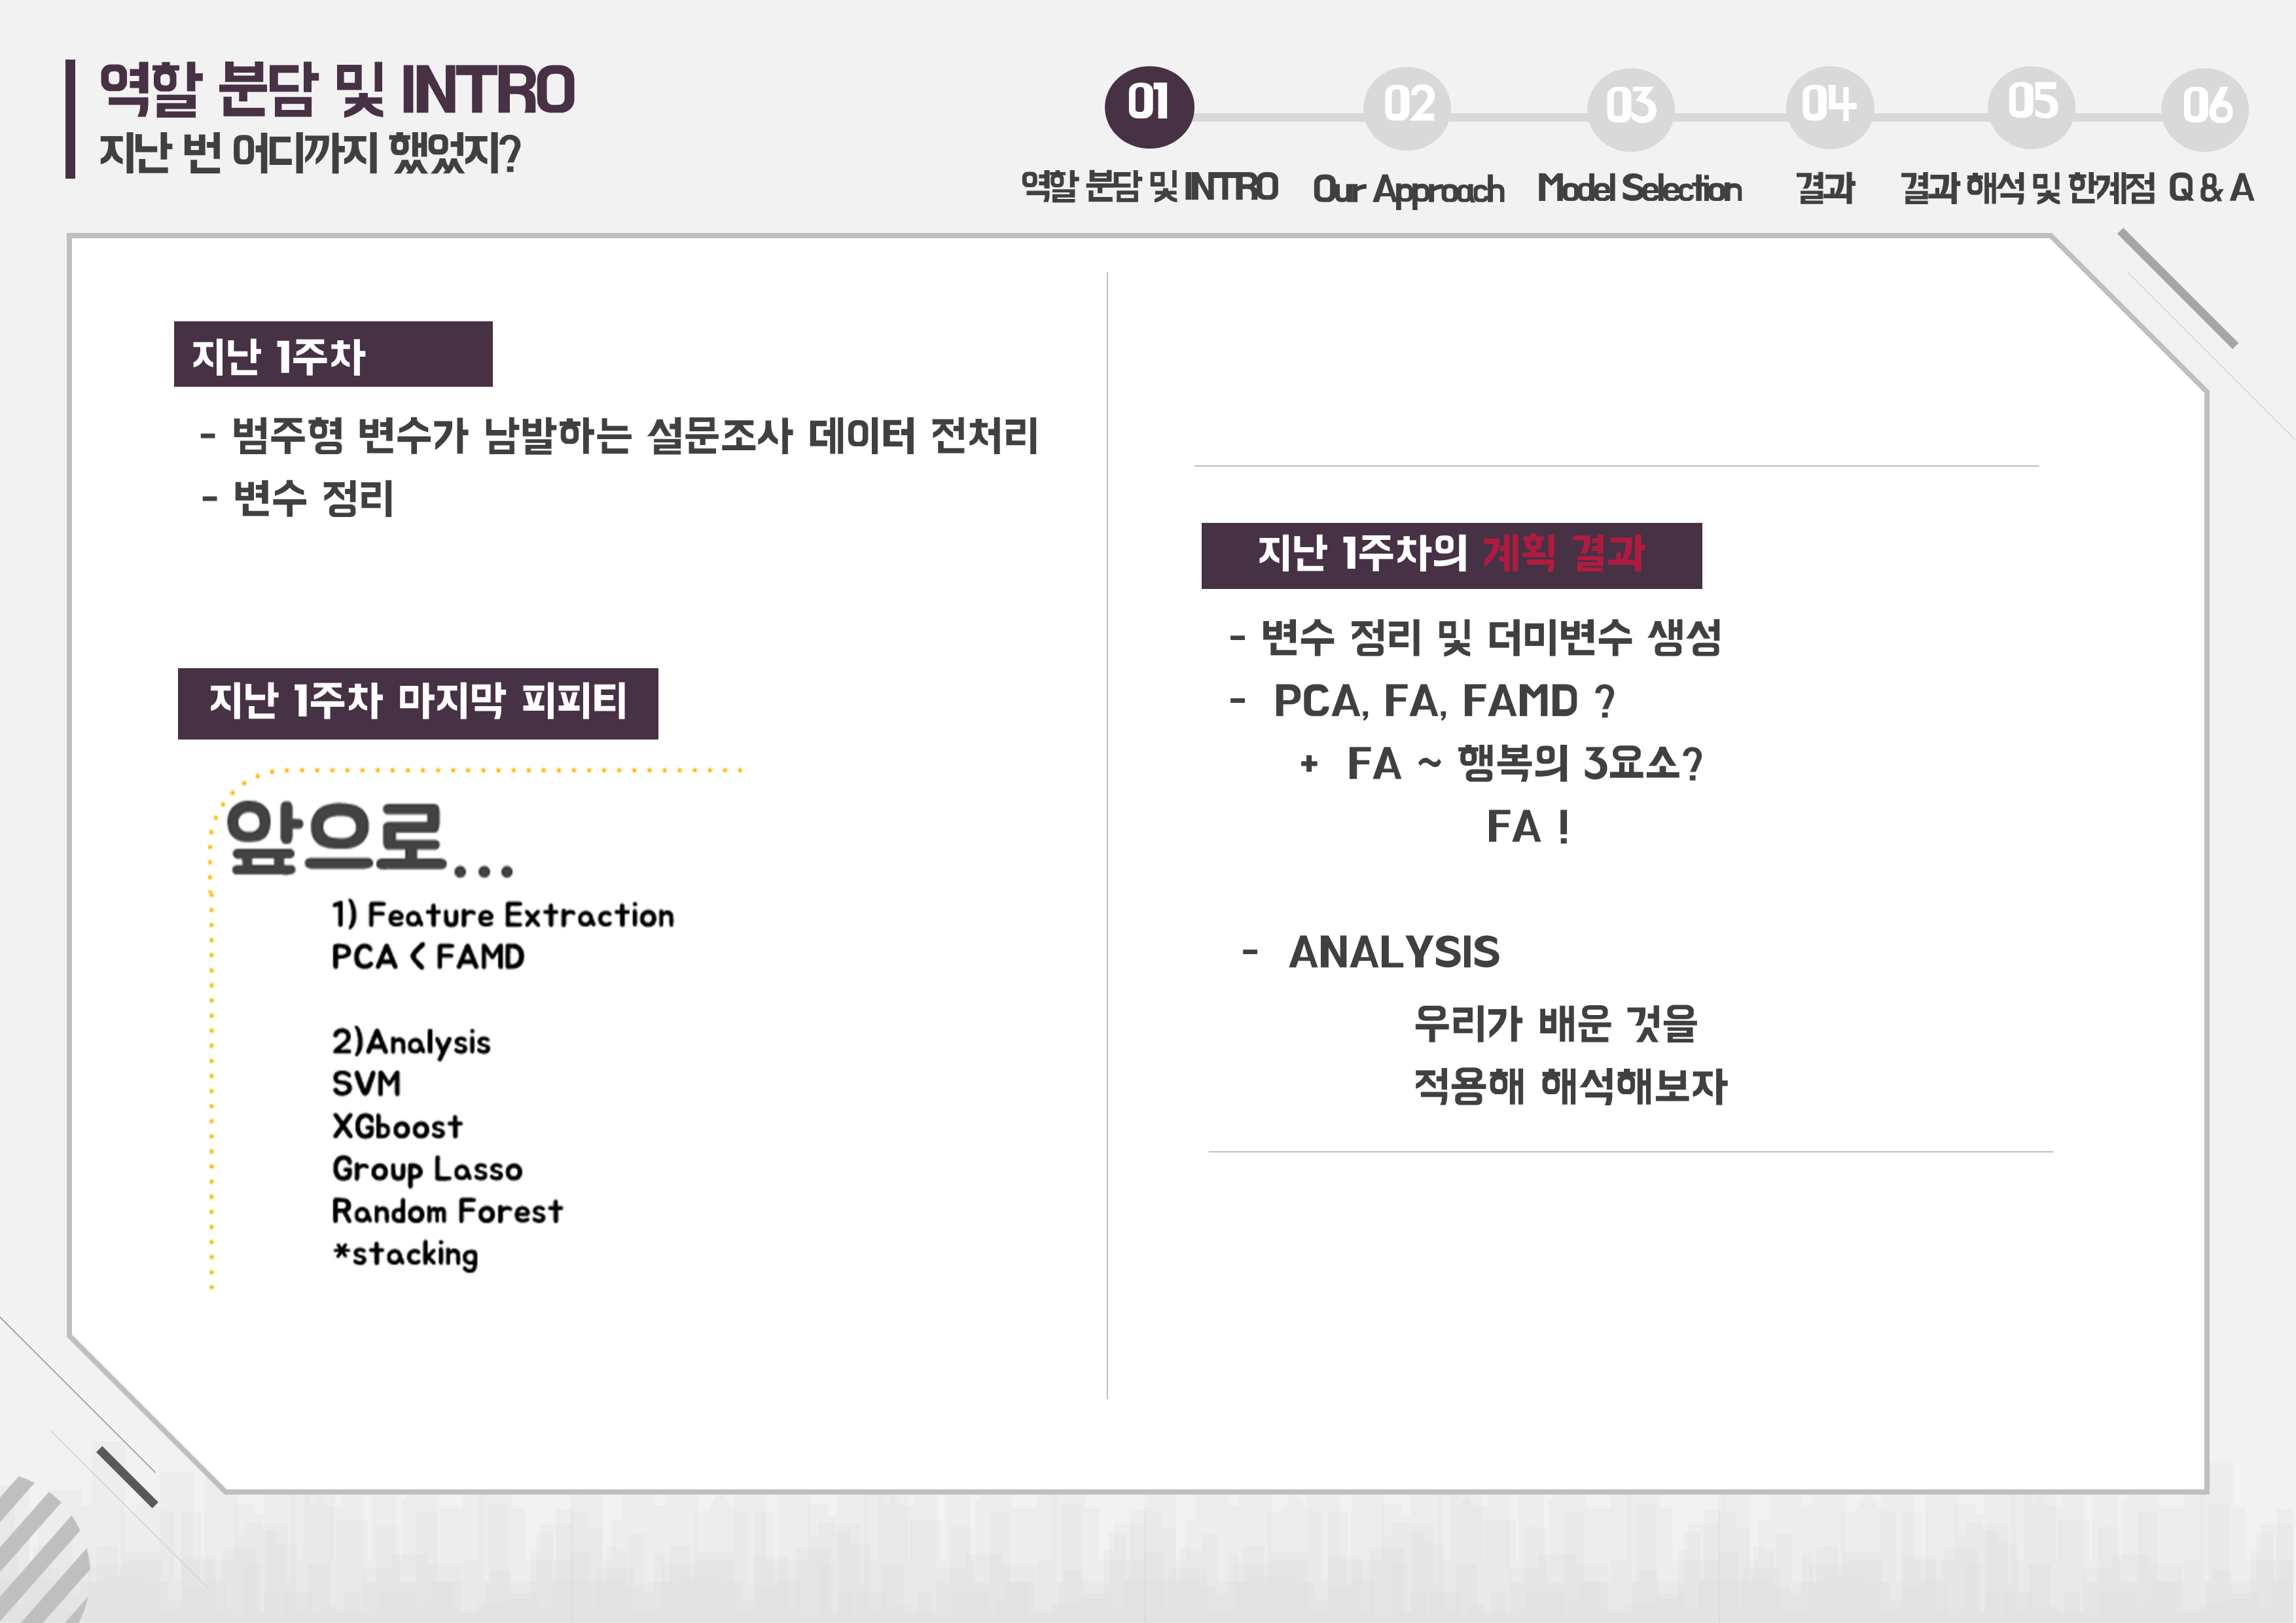Select the 'Model Selection' step label
The width and height of the screenshot is (2296, 1623).
[x=1639, y=188]
